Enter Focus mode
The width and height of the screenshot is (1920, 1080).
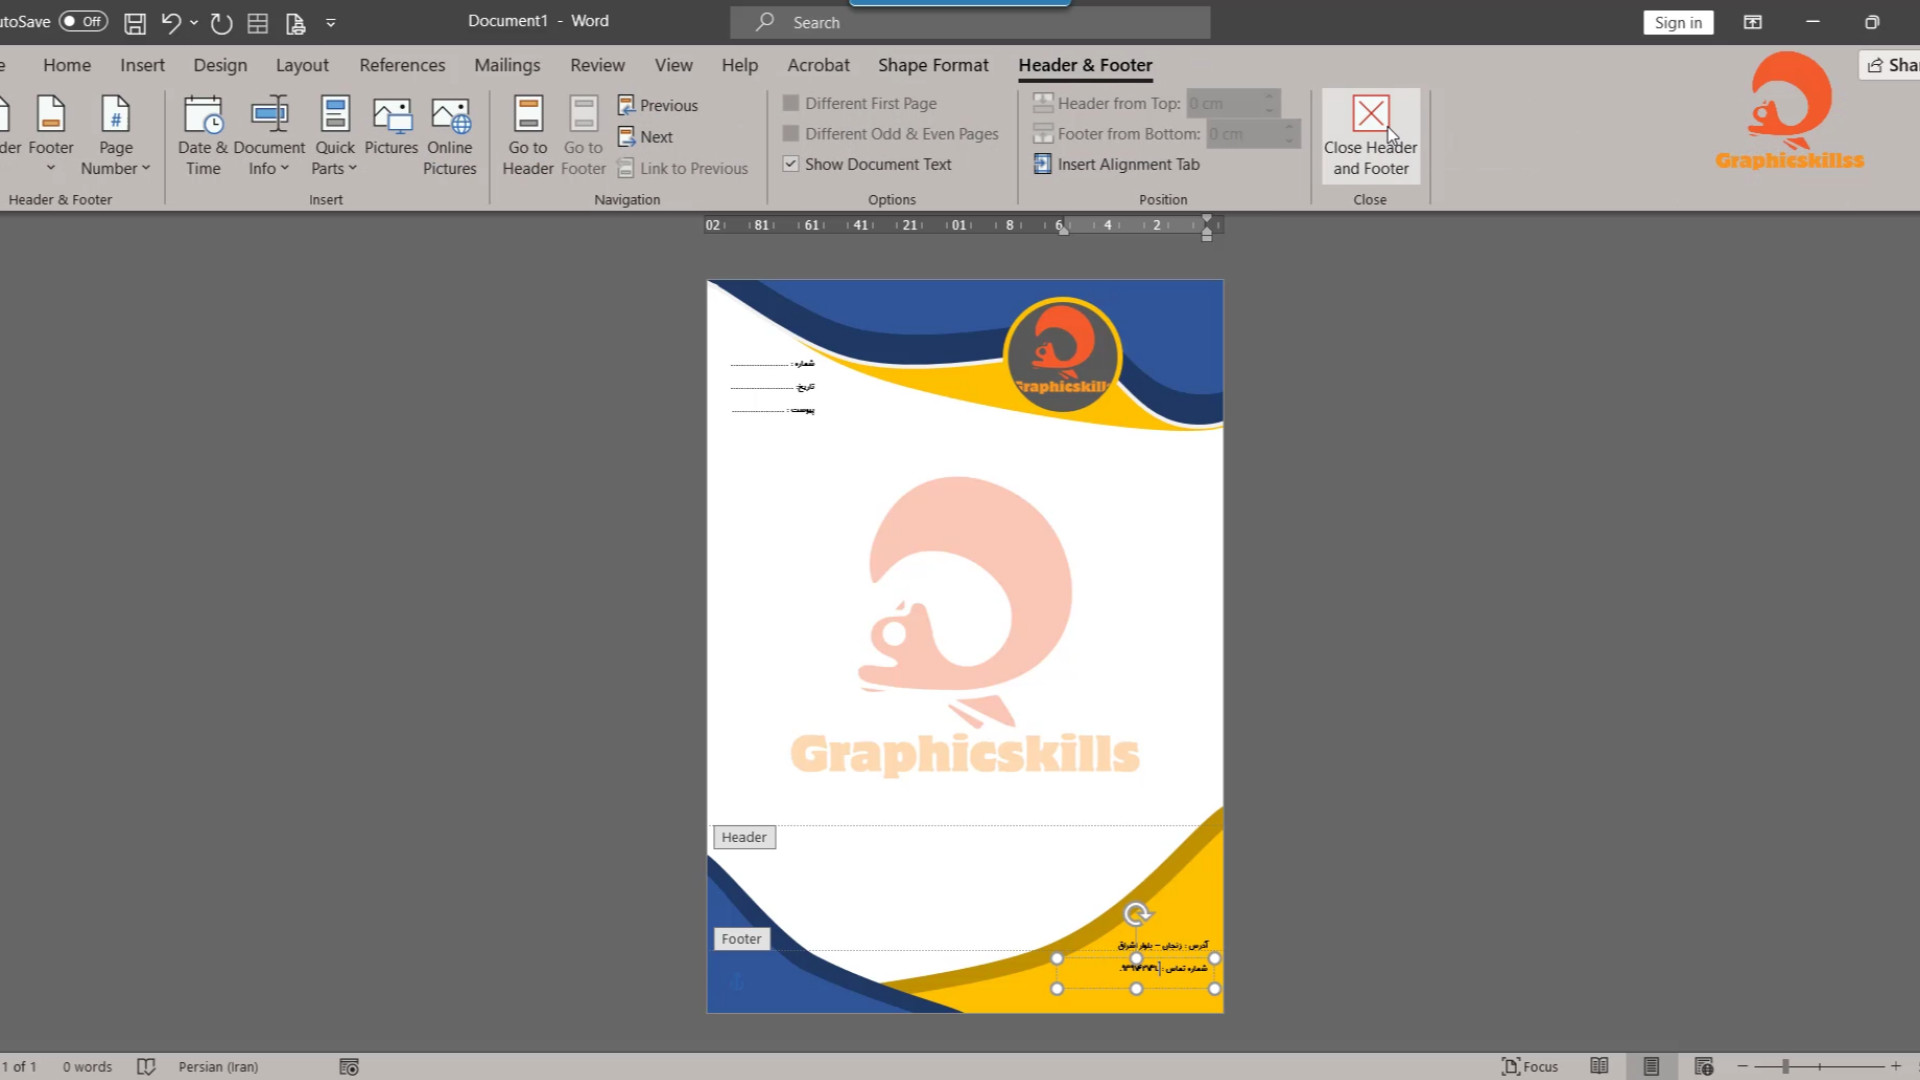(1529, 1067)
